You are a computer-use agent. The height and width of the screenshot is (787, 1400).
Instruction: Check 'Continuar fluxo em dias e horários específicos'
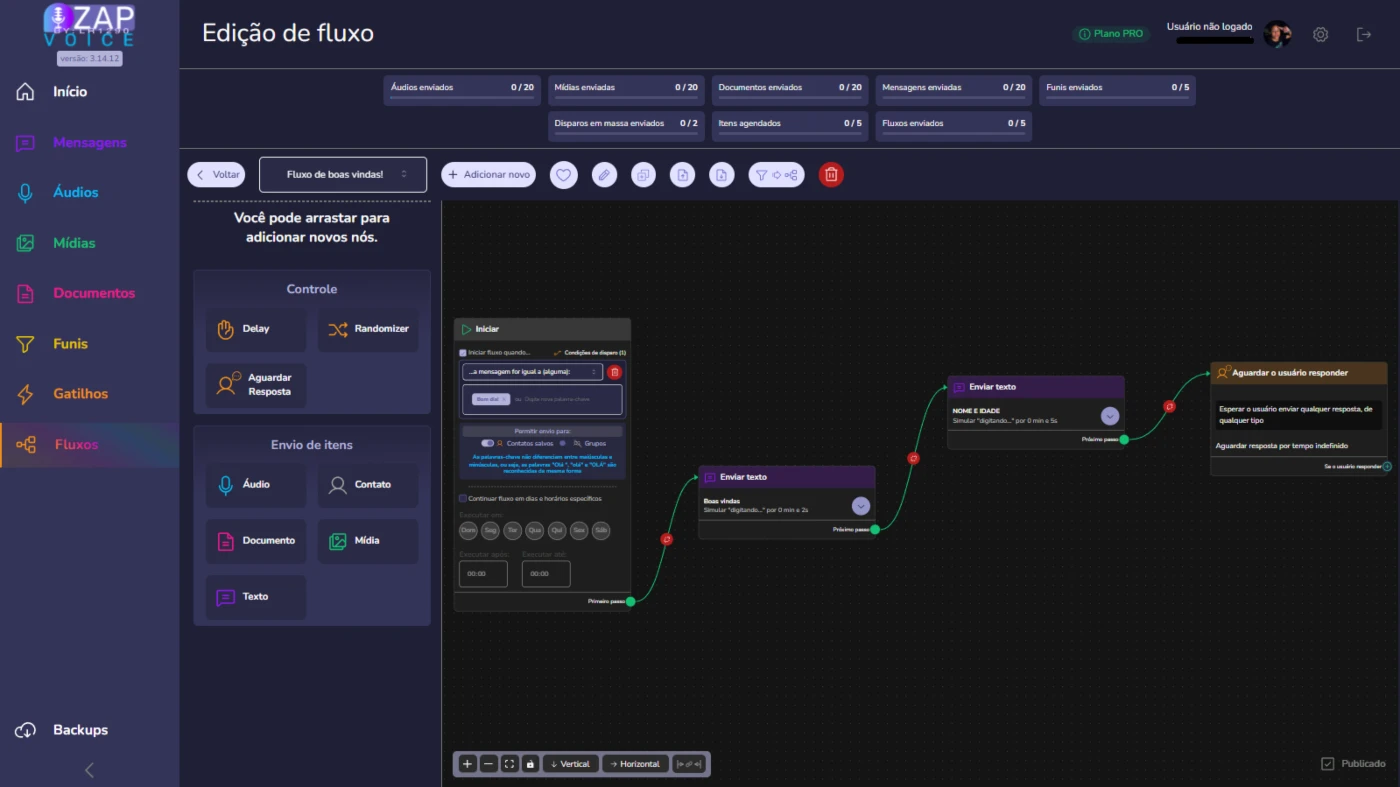463,498
